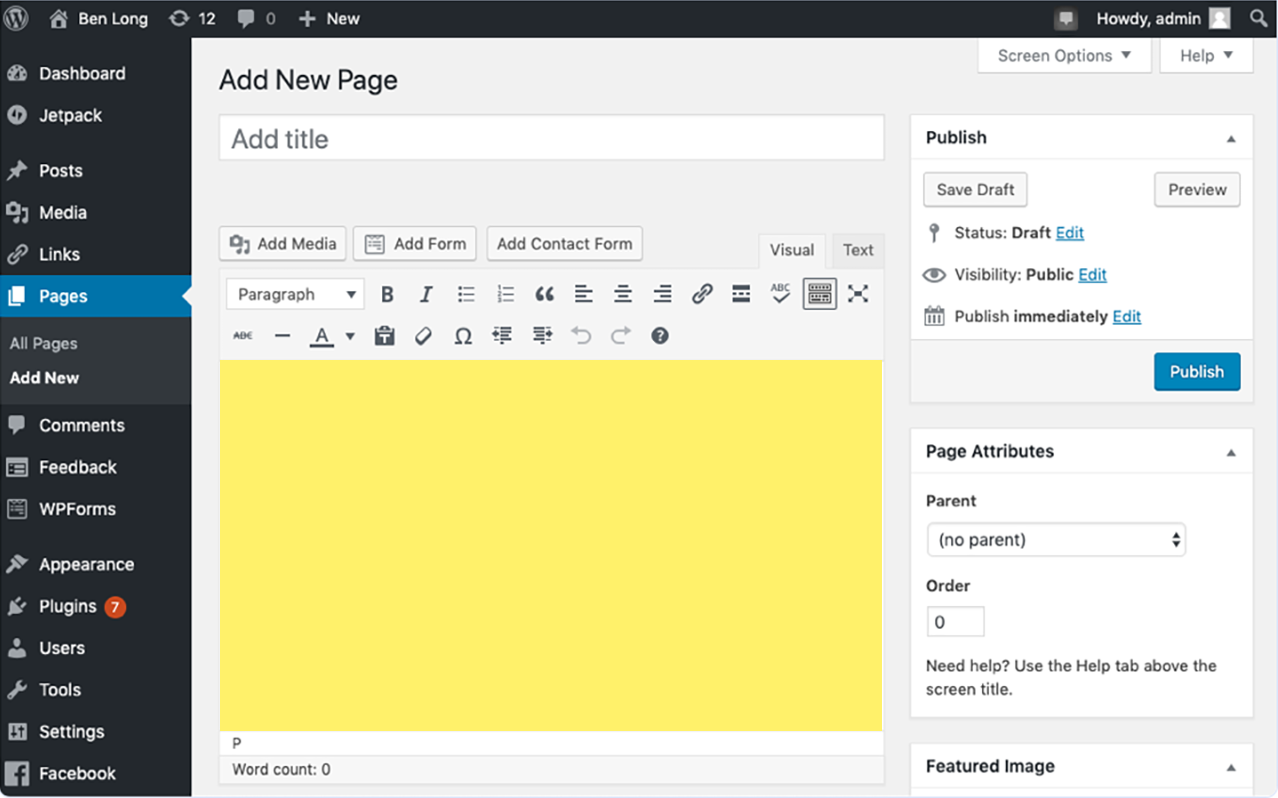Viewport: 1278px width, 798px height.
Task: Insert or edit a link
Action: pyautogui.click(x=702, y=294)
